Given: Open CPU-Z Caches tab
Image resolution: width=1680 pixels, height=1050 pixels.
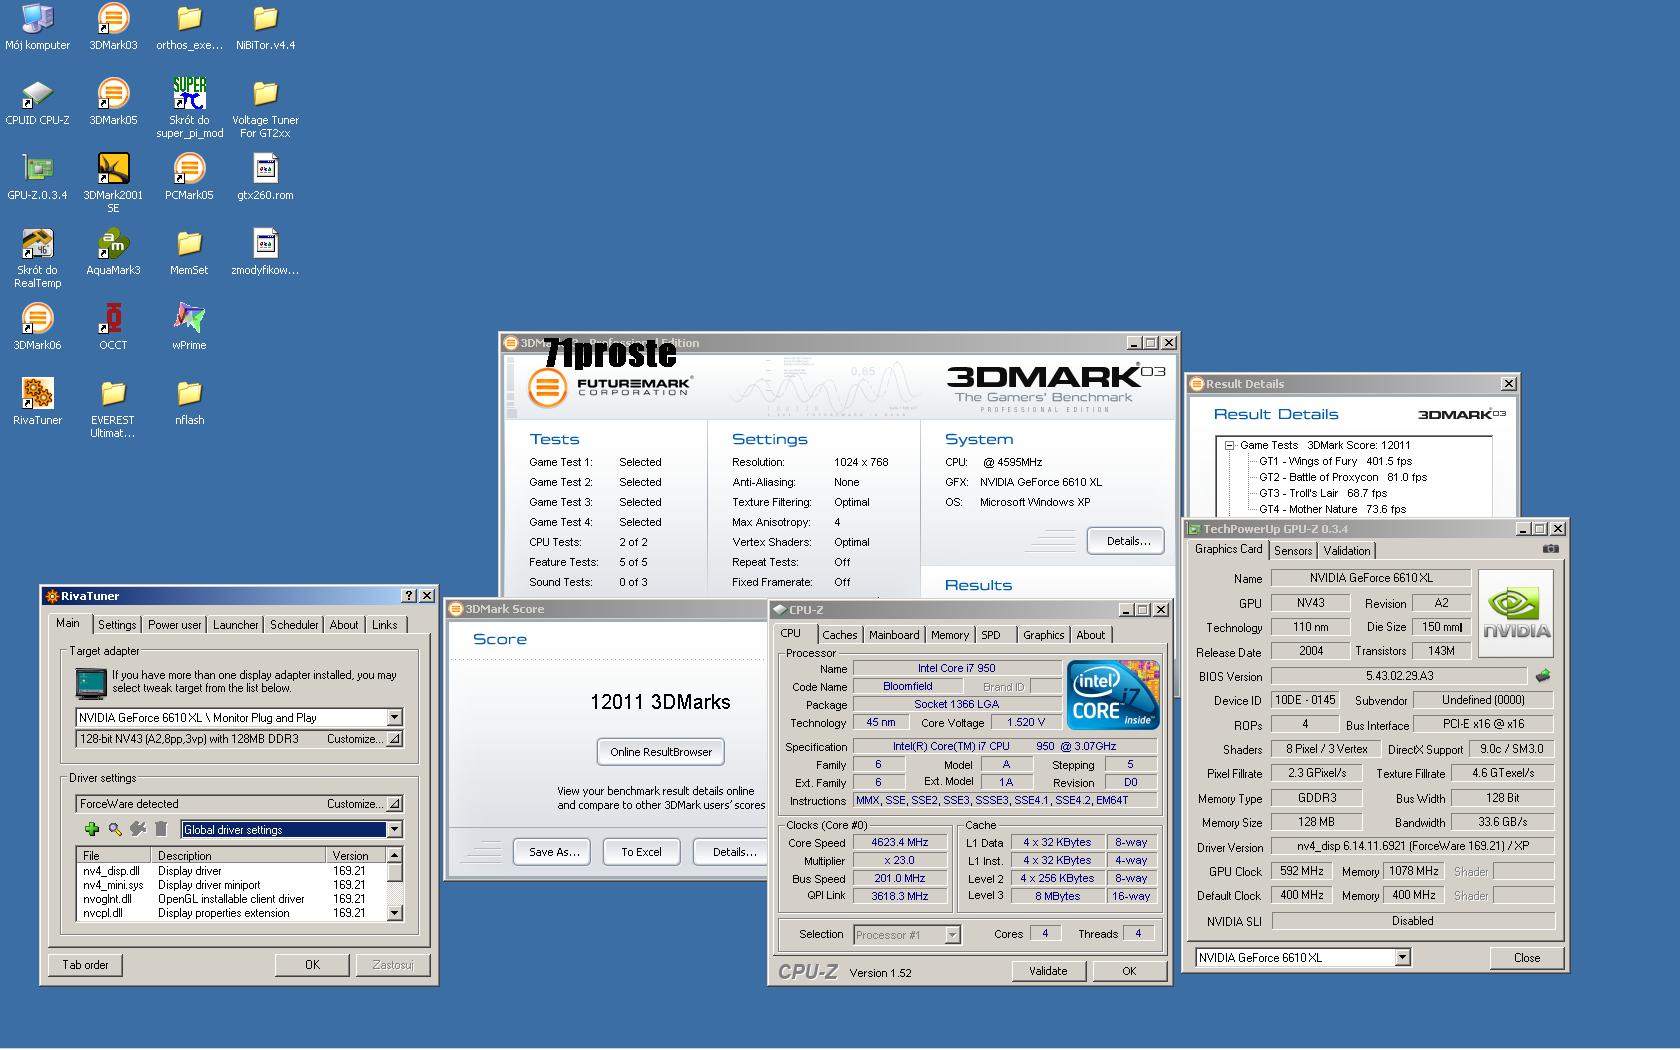Looking at the screenshot, I should (x=840, y=635).
